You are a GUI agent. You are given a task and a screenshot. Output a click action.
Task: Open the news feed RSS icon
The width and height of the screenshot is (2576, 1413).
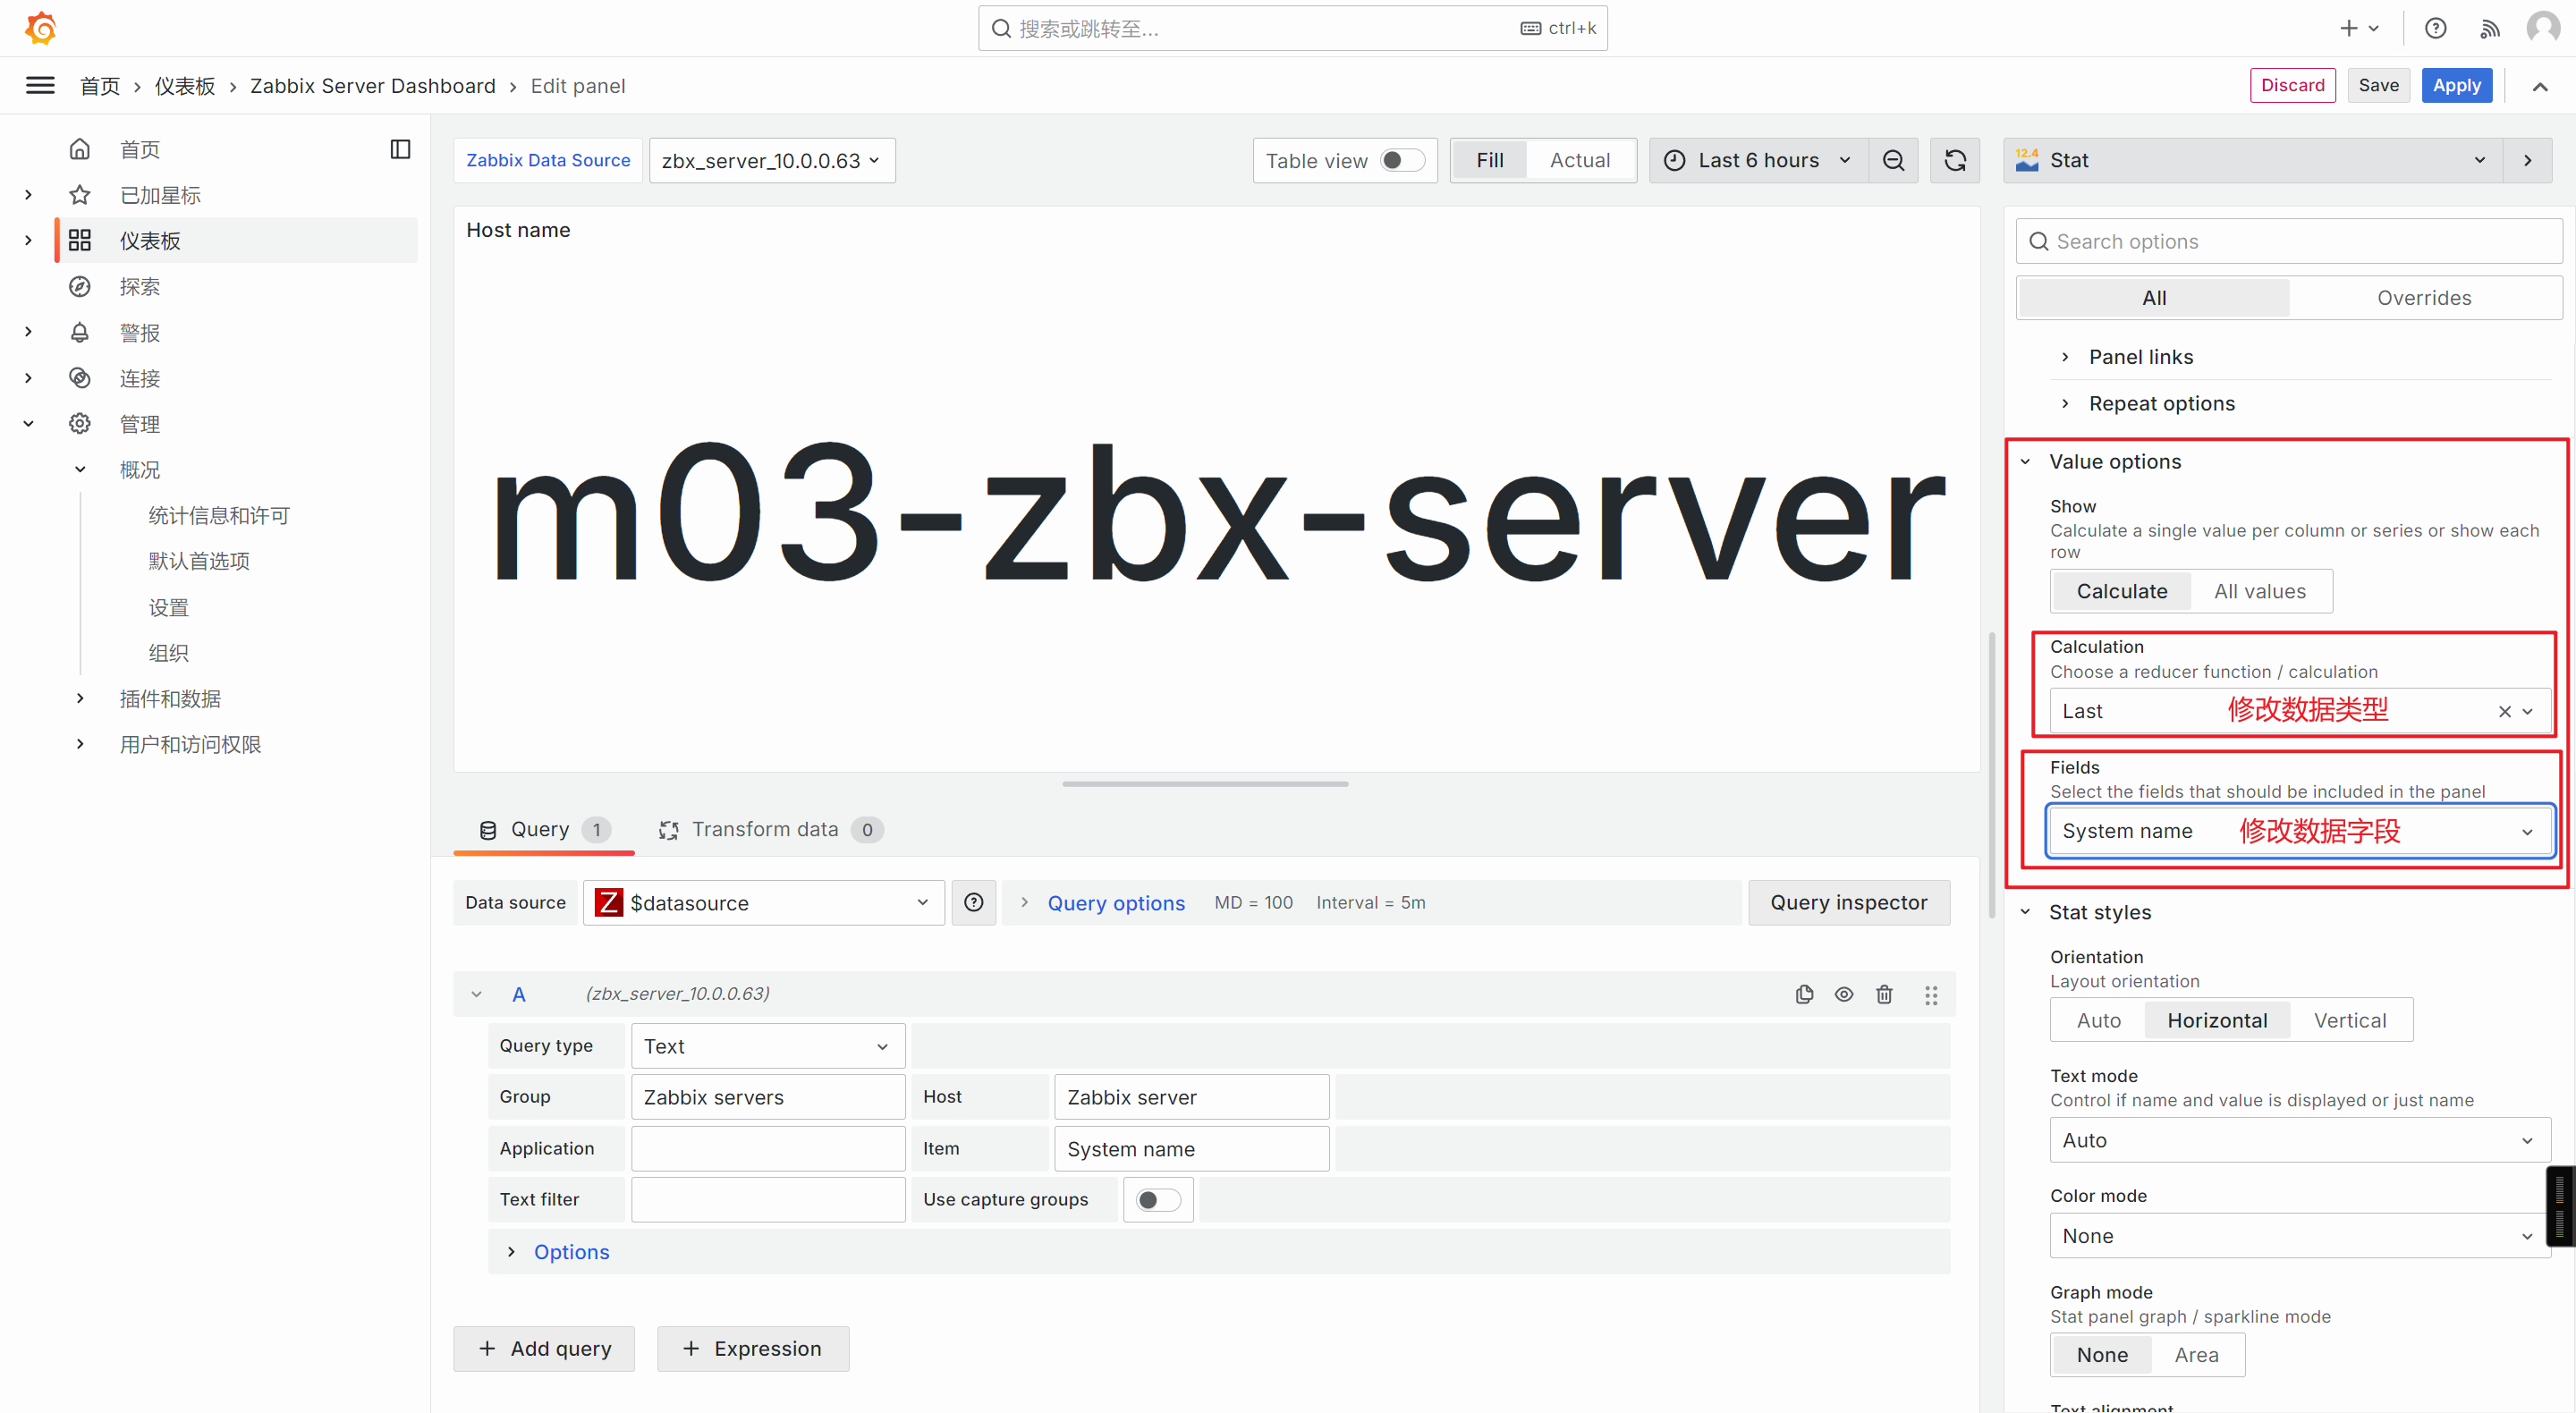(x=2490, y=28)
